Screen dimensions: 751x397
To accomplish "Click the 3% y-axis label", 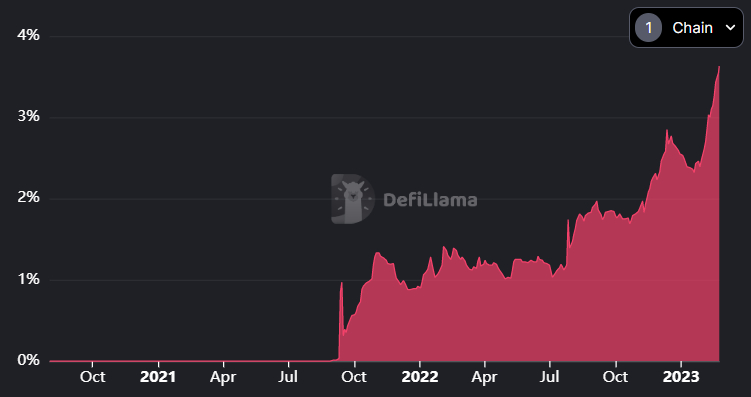I will pyautogui.click(x=29, y=117).
